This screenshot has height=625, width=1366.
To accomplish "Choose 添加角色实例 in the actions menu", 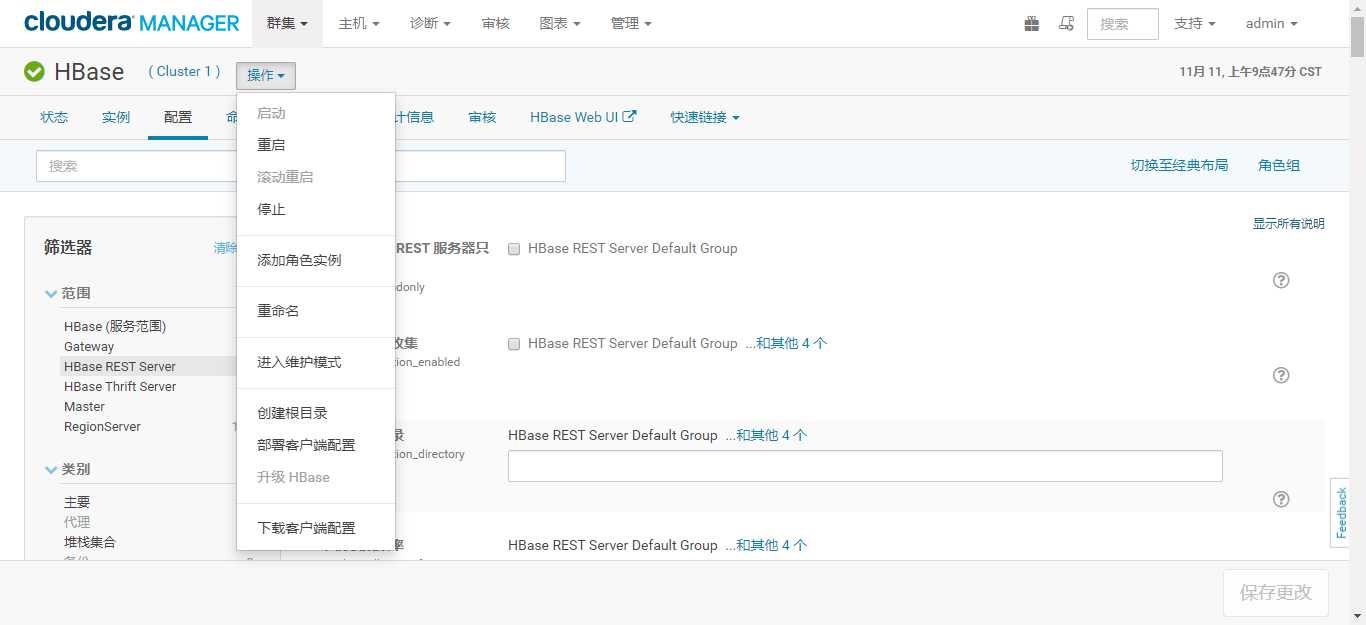I will pyautogui.click(x=316, y=260).
